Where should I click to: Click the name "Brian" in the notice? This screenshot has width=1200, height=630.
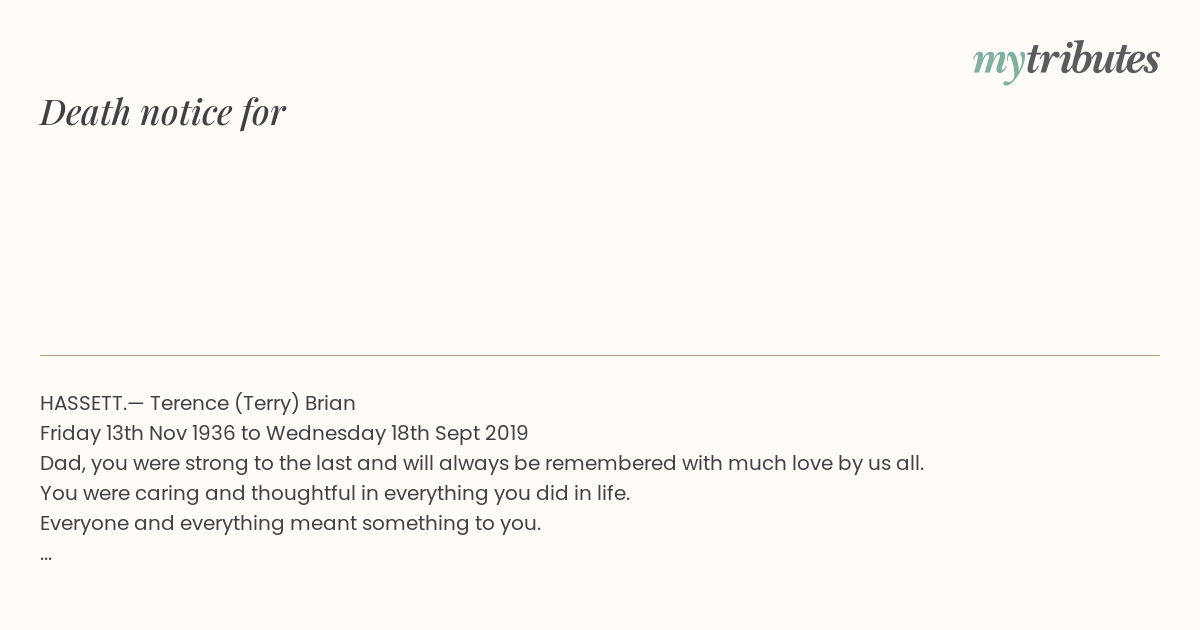tap(330, 403)
